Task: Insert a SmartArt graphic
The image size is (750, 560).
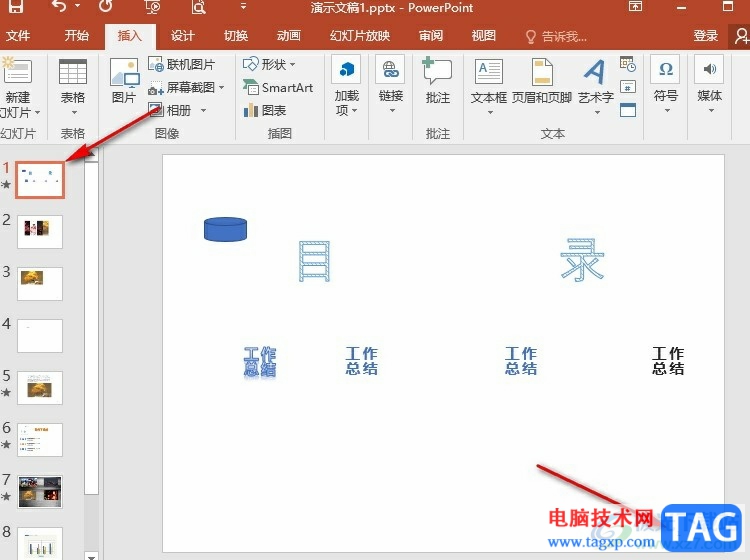Action: 278,88
